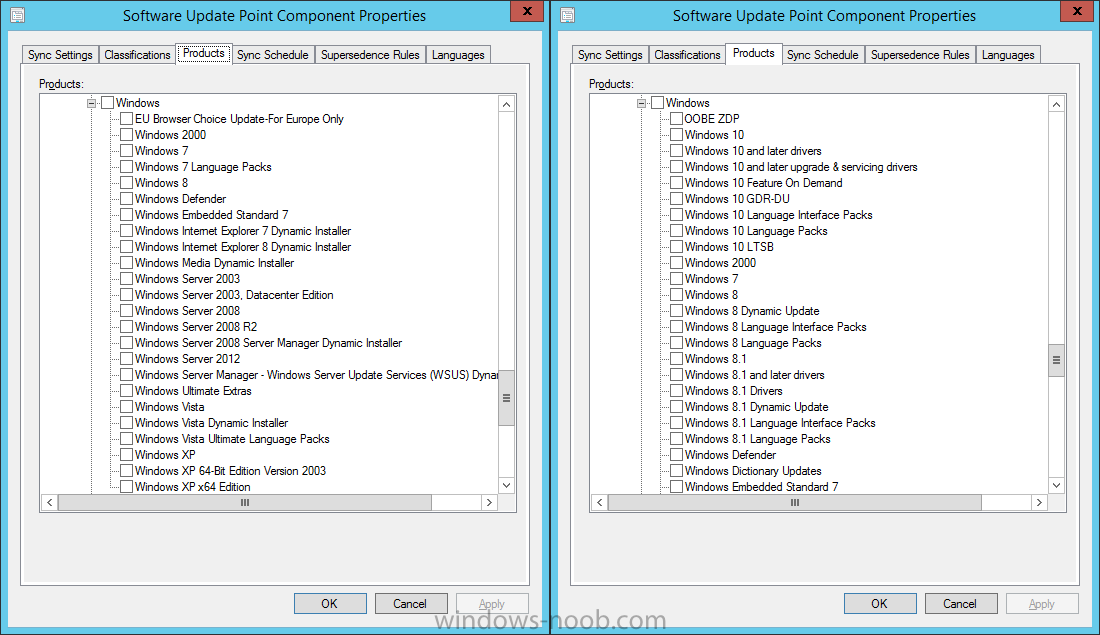
Task: Check Windows 10 LTSB in right window
Action: click(x=676, y=247)
